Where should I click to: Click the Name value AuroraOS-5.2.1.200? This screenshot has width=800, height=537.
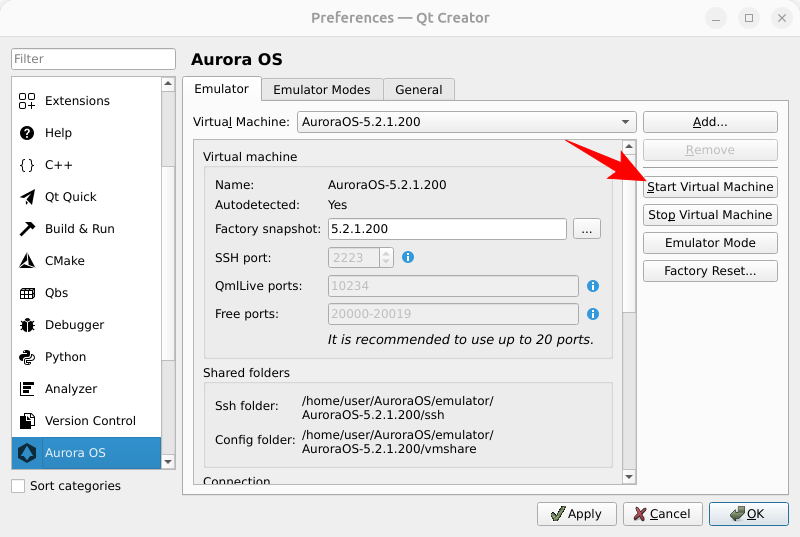(x=387, y=185)
